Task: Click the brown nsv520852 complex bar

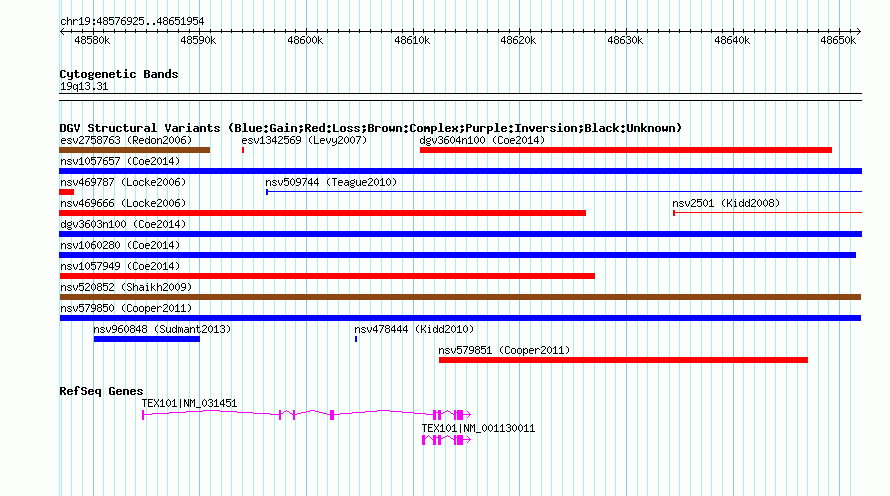Action: (460, 297)
